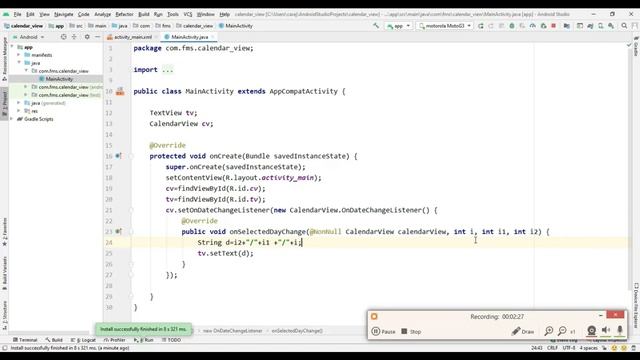640x360 pixels.
Task: Open the VCS menu
Action: click(188, 14)
